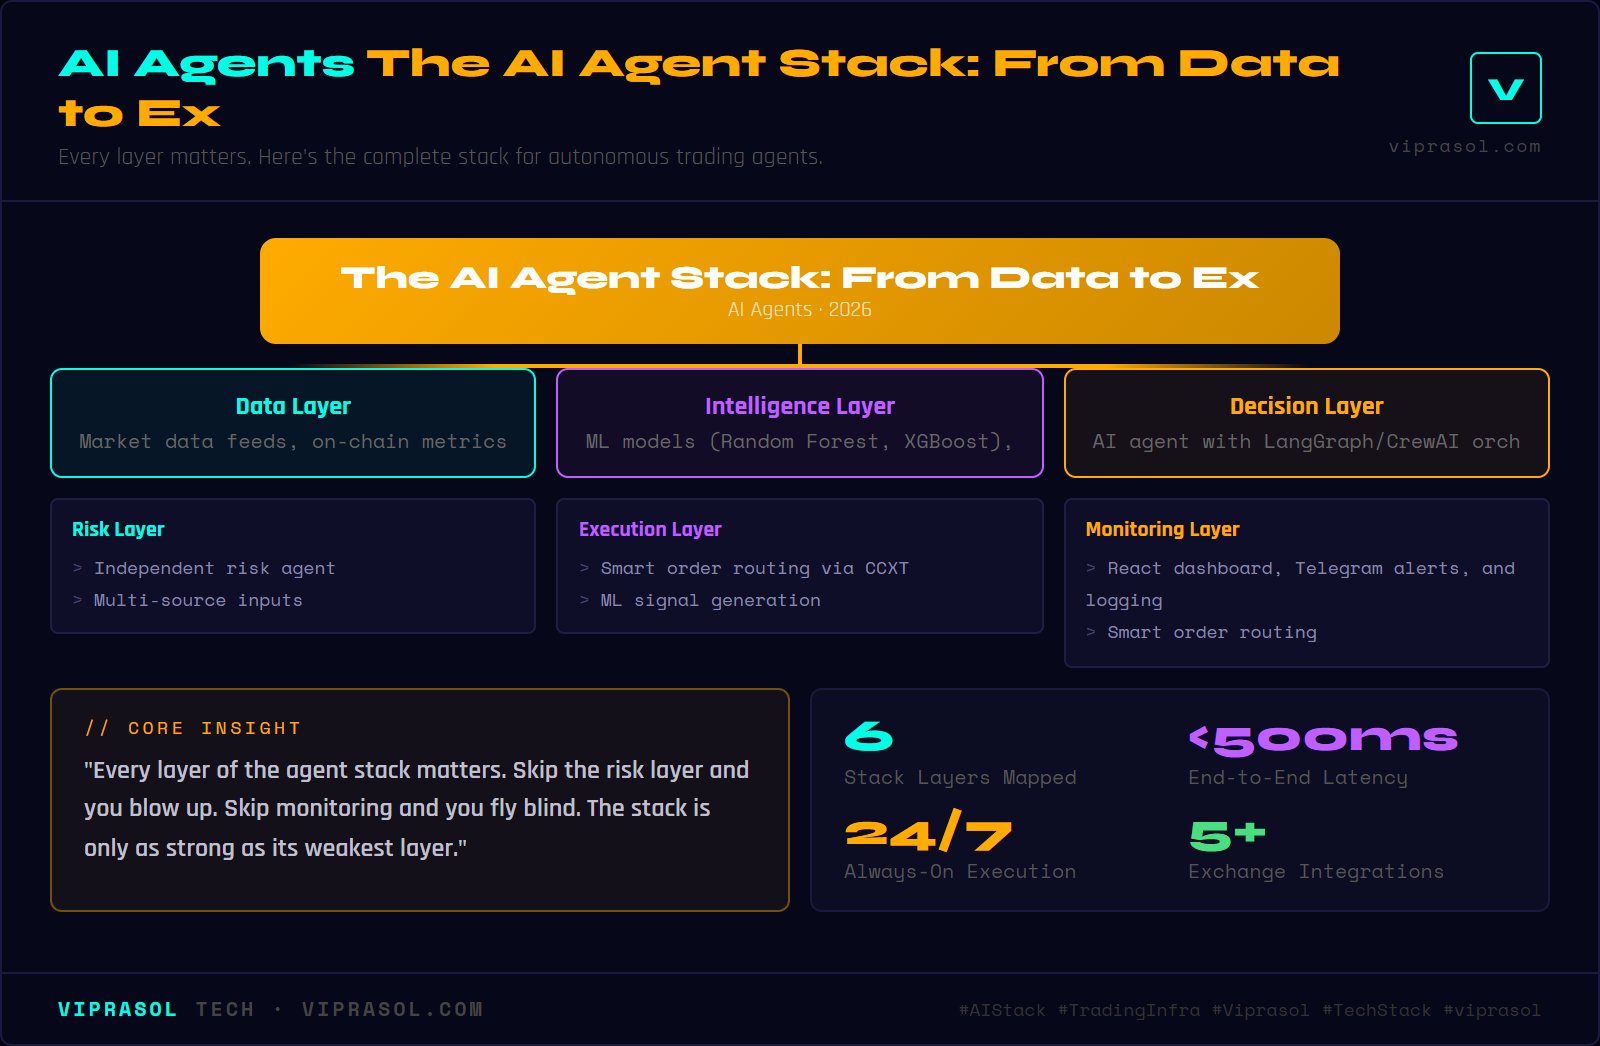Select the Intelligence Layer card
The height and width of the screenshot is (1046, 1600).
(x=799, y=423)
